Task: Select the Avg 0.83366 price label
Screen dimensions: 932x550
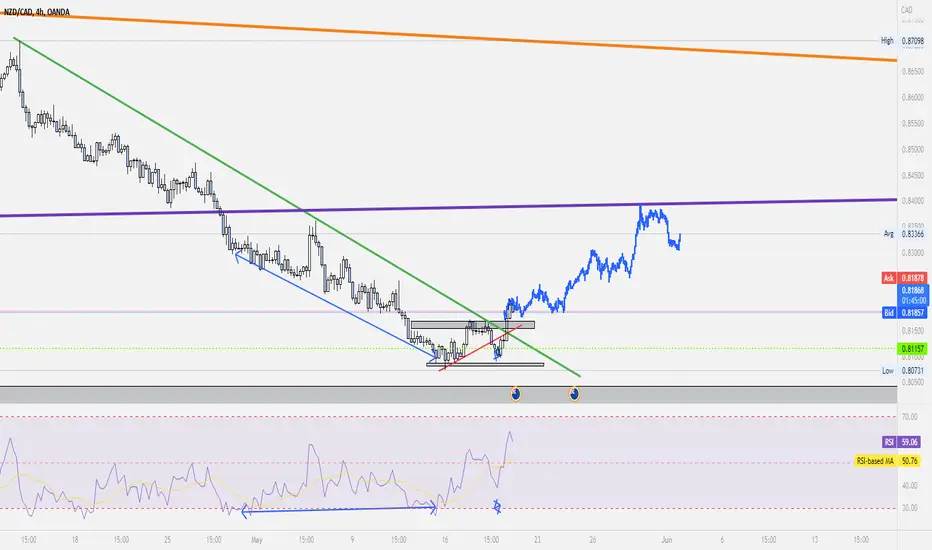Action: (x=904, y=234)
